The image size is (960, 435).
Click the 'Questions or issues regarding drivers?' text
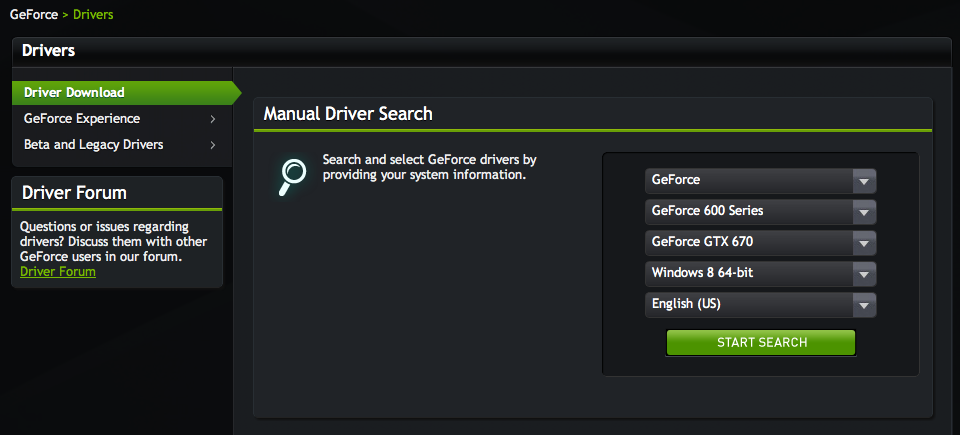[x=113, y=241]
